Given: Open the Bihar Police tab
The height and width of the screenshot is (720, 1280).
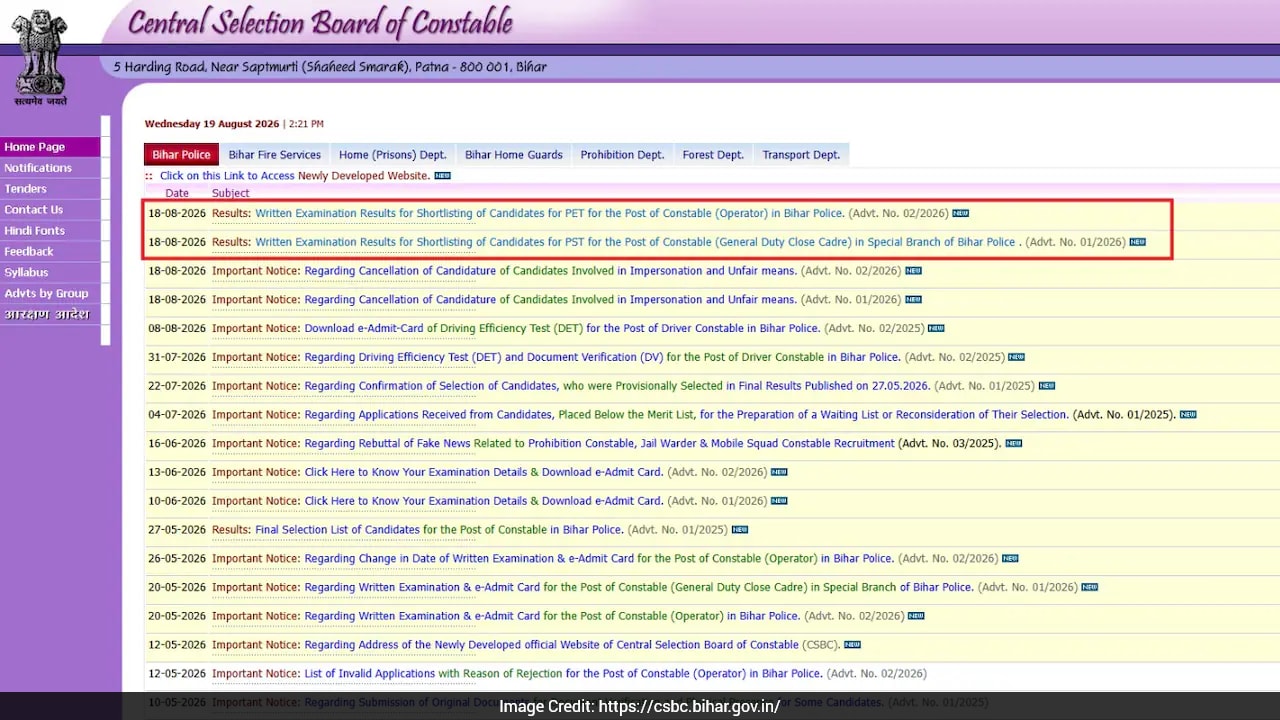Looking at the screenshot, I should pyautogui.click(x=181, y=155).
